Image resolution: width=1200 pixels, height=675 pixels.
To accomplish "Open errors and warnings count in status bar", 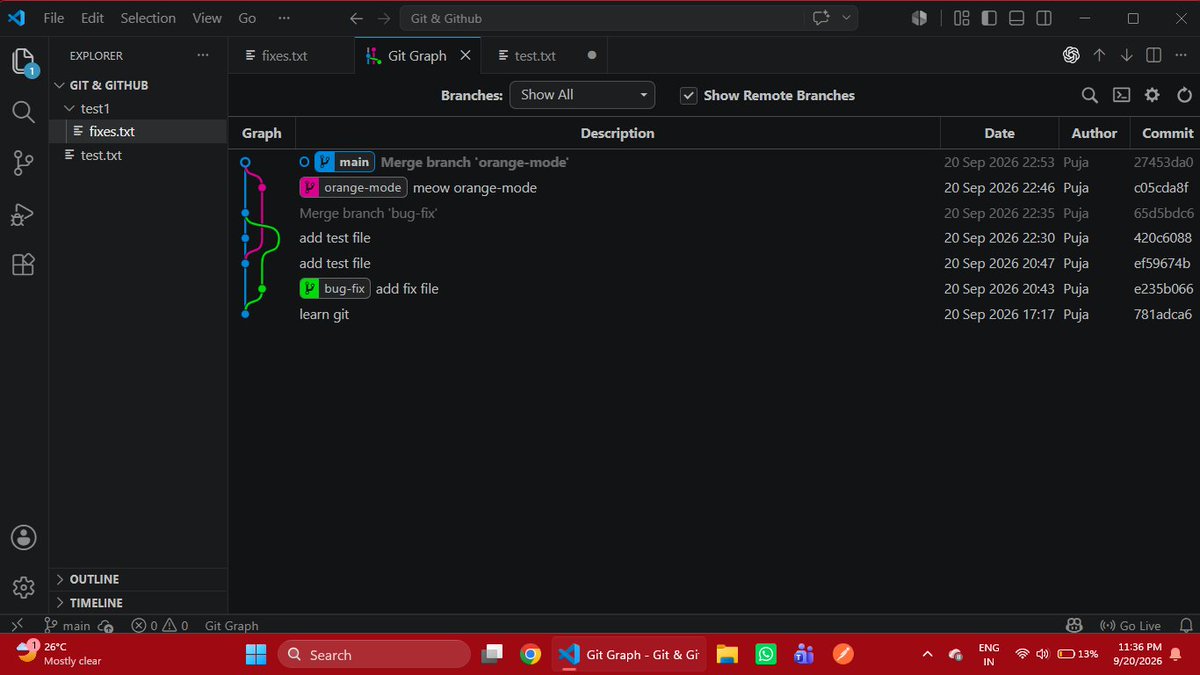I will pos(160,626).
